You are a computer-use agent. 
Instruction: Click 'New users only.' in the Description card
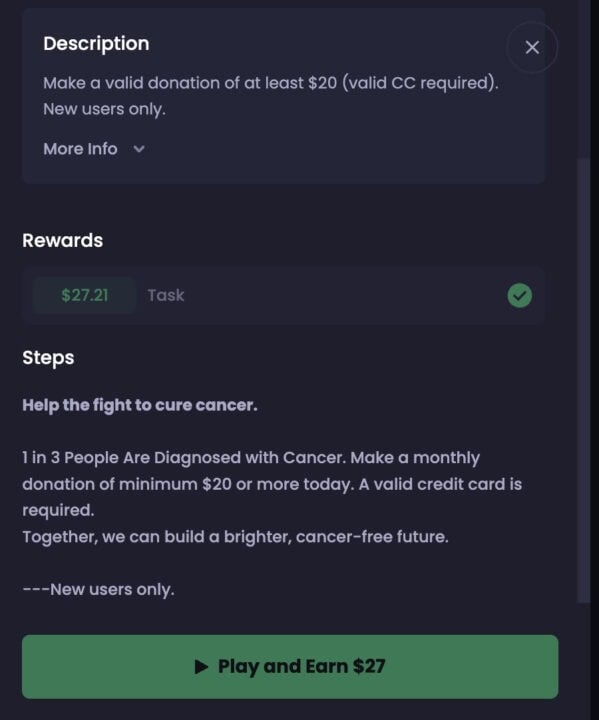[x=104, y=109]
